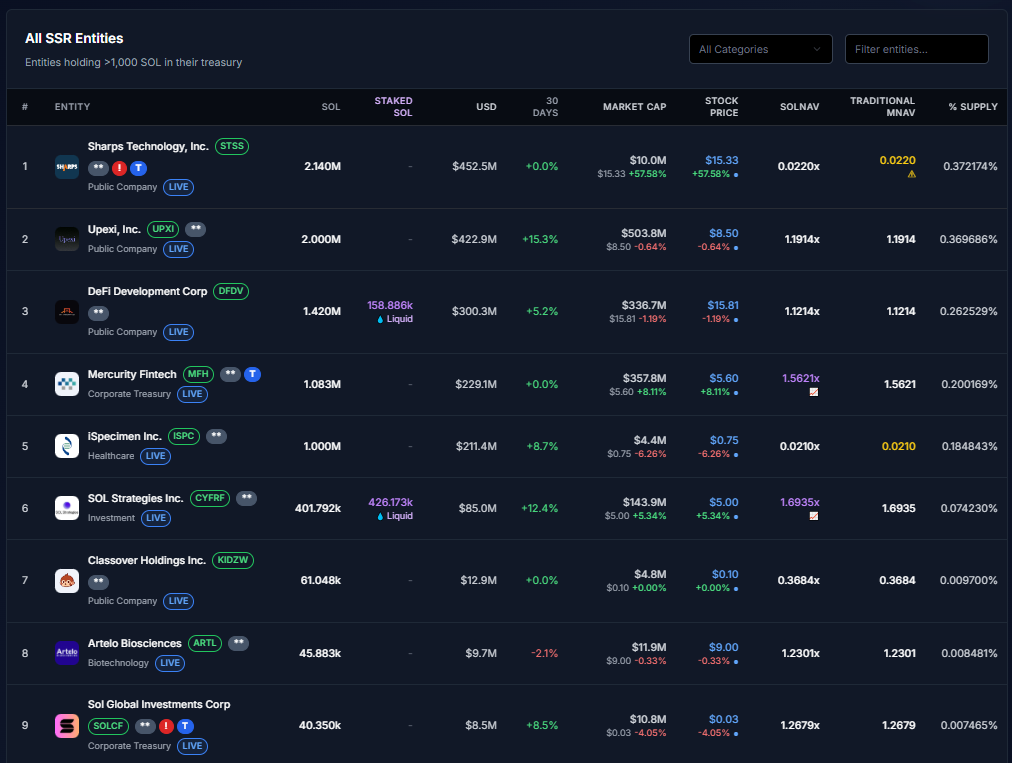Click the iSpecimen Inc. logo
Screen dimensions: 1012x763
pos(67,446)
